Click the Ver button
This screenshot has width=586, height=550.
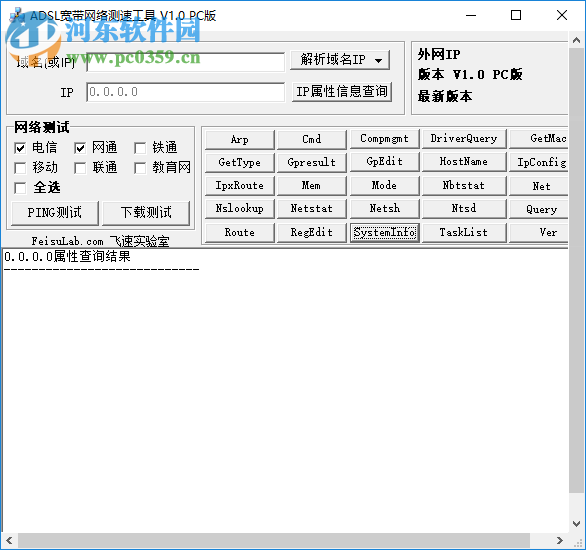click(539, 233)
